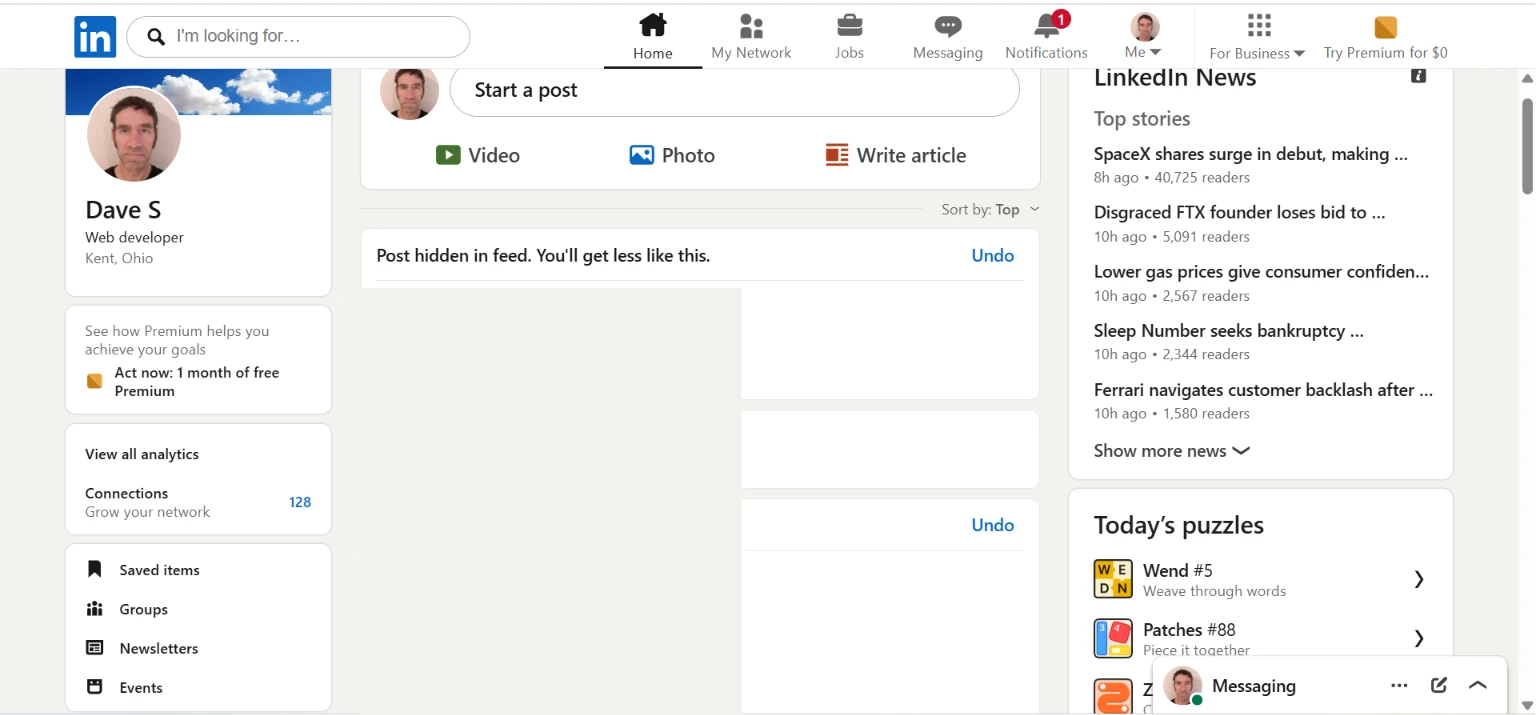1536x715 pixels.
Task: Expand the Me profile menu
Action: (1143, 37)
